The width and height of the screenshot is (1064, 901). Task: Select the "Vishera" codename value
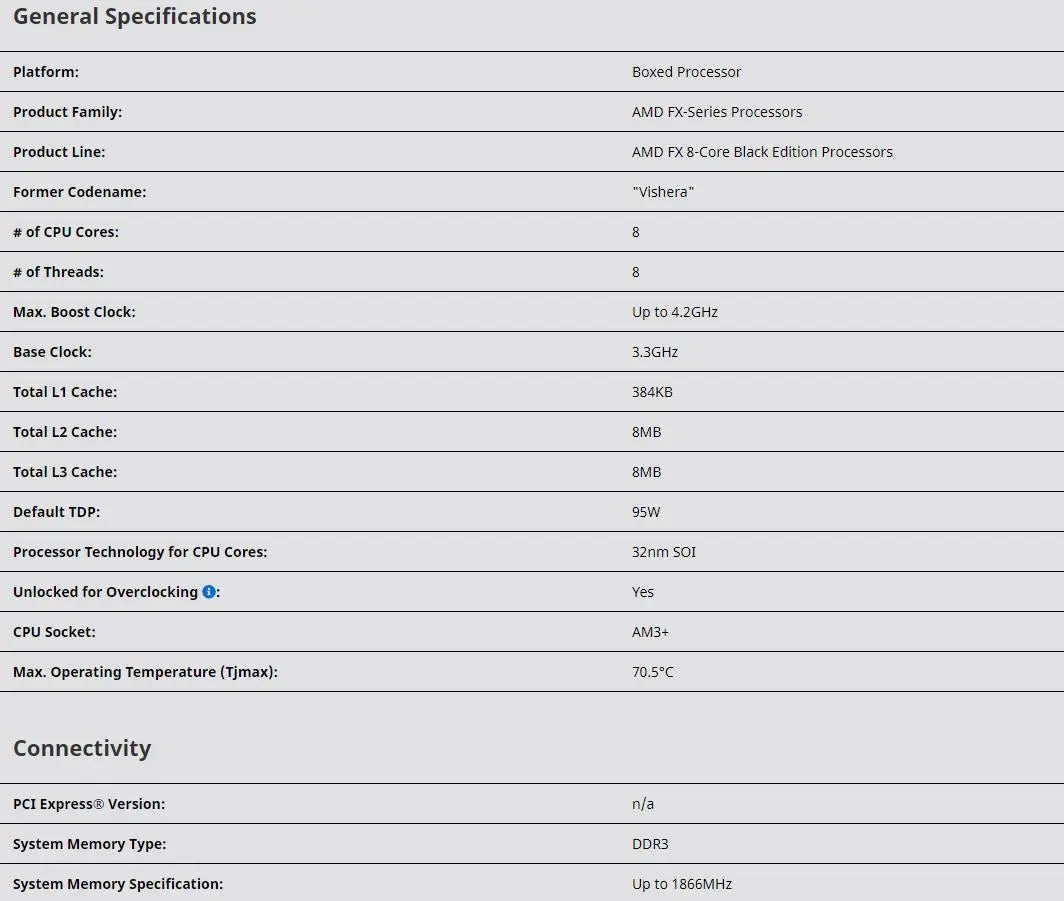coord(663,192)
